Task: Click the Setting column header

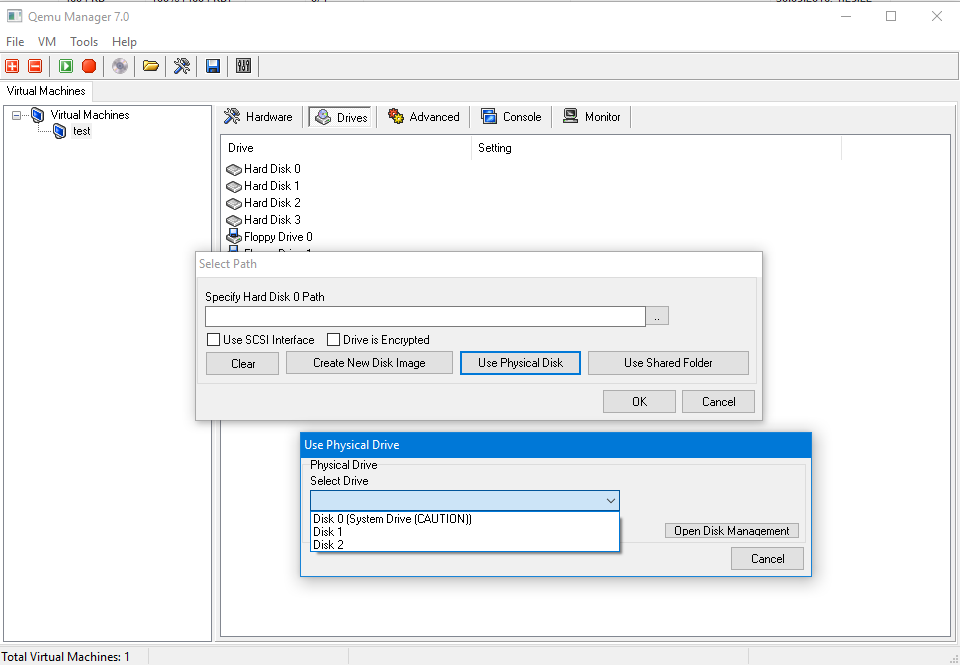Action: point(656,148)
